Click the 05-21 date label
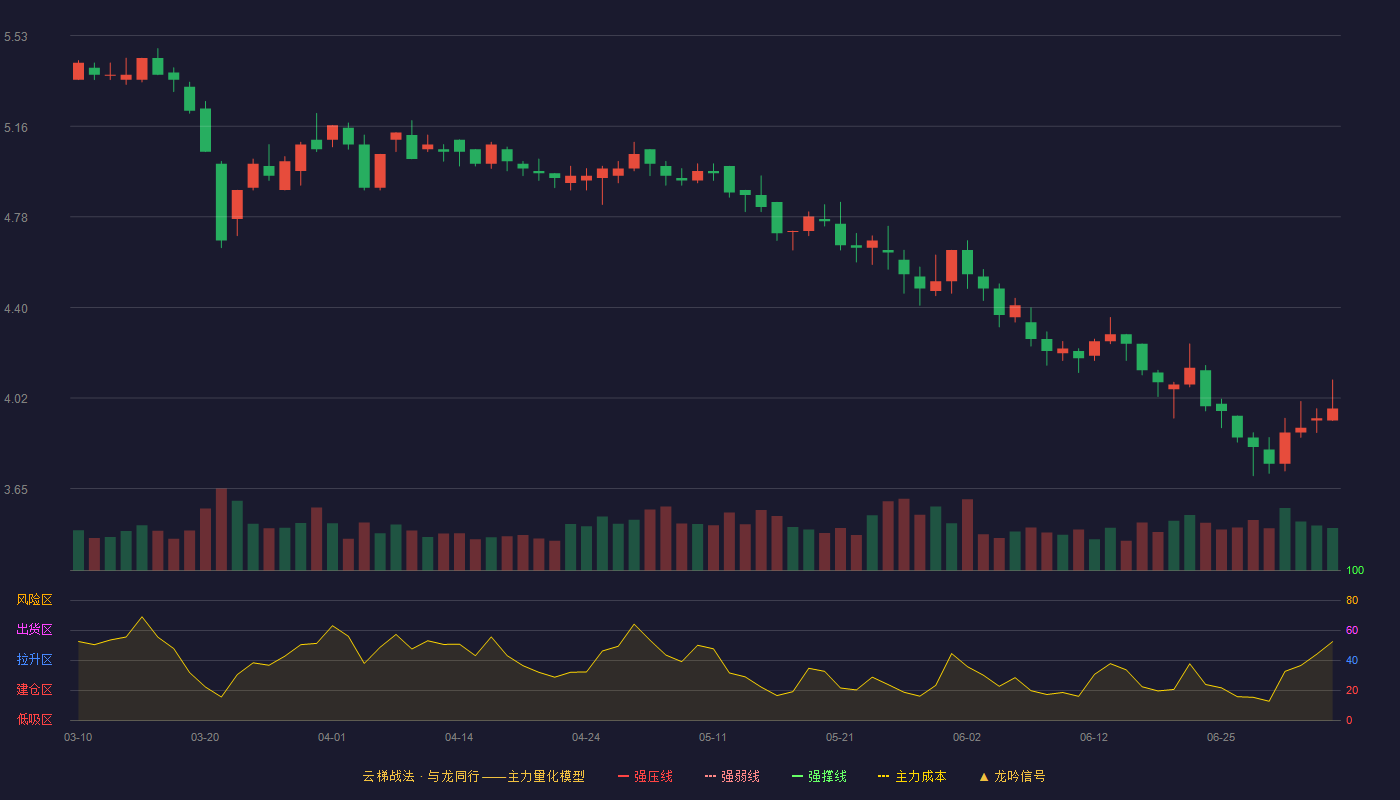1400x800 pixels. (840, 737)
